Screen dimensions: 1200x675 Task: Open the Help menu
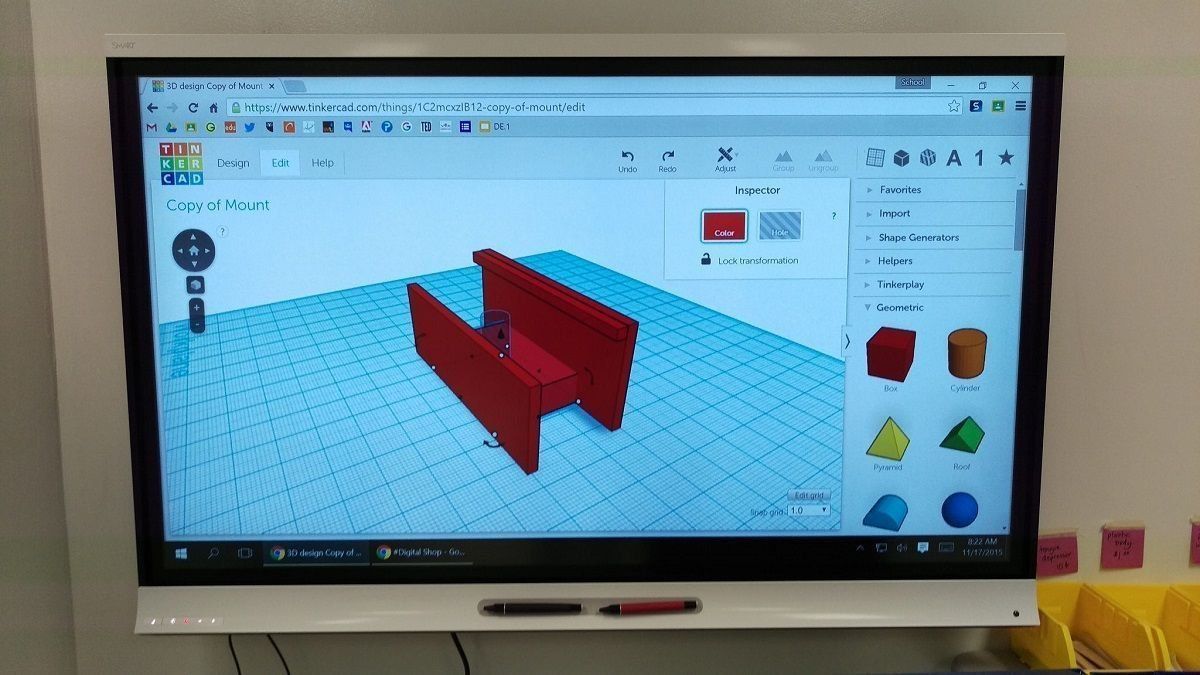pyautogui.click(x=322, y=162)
